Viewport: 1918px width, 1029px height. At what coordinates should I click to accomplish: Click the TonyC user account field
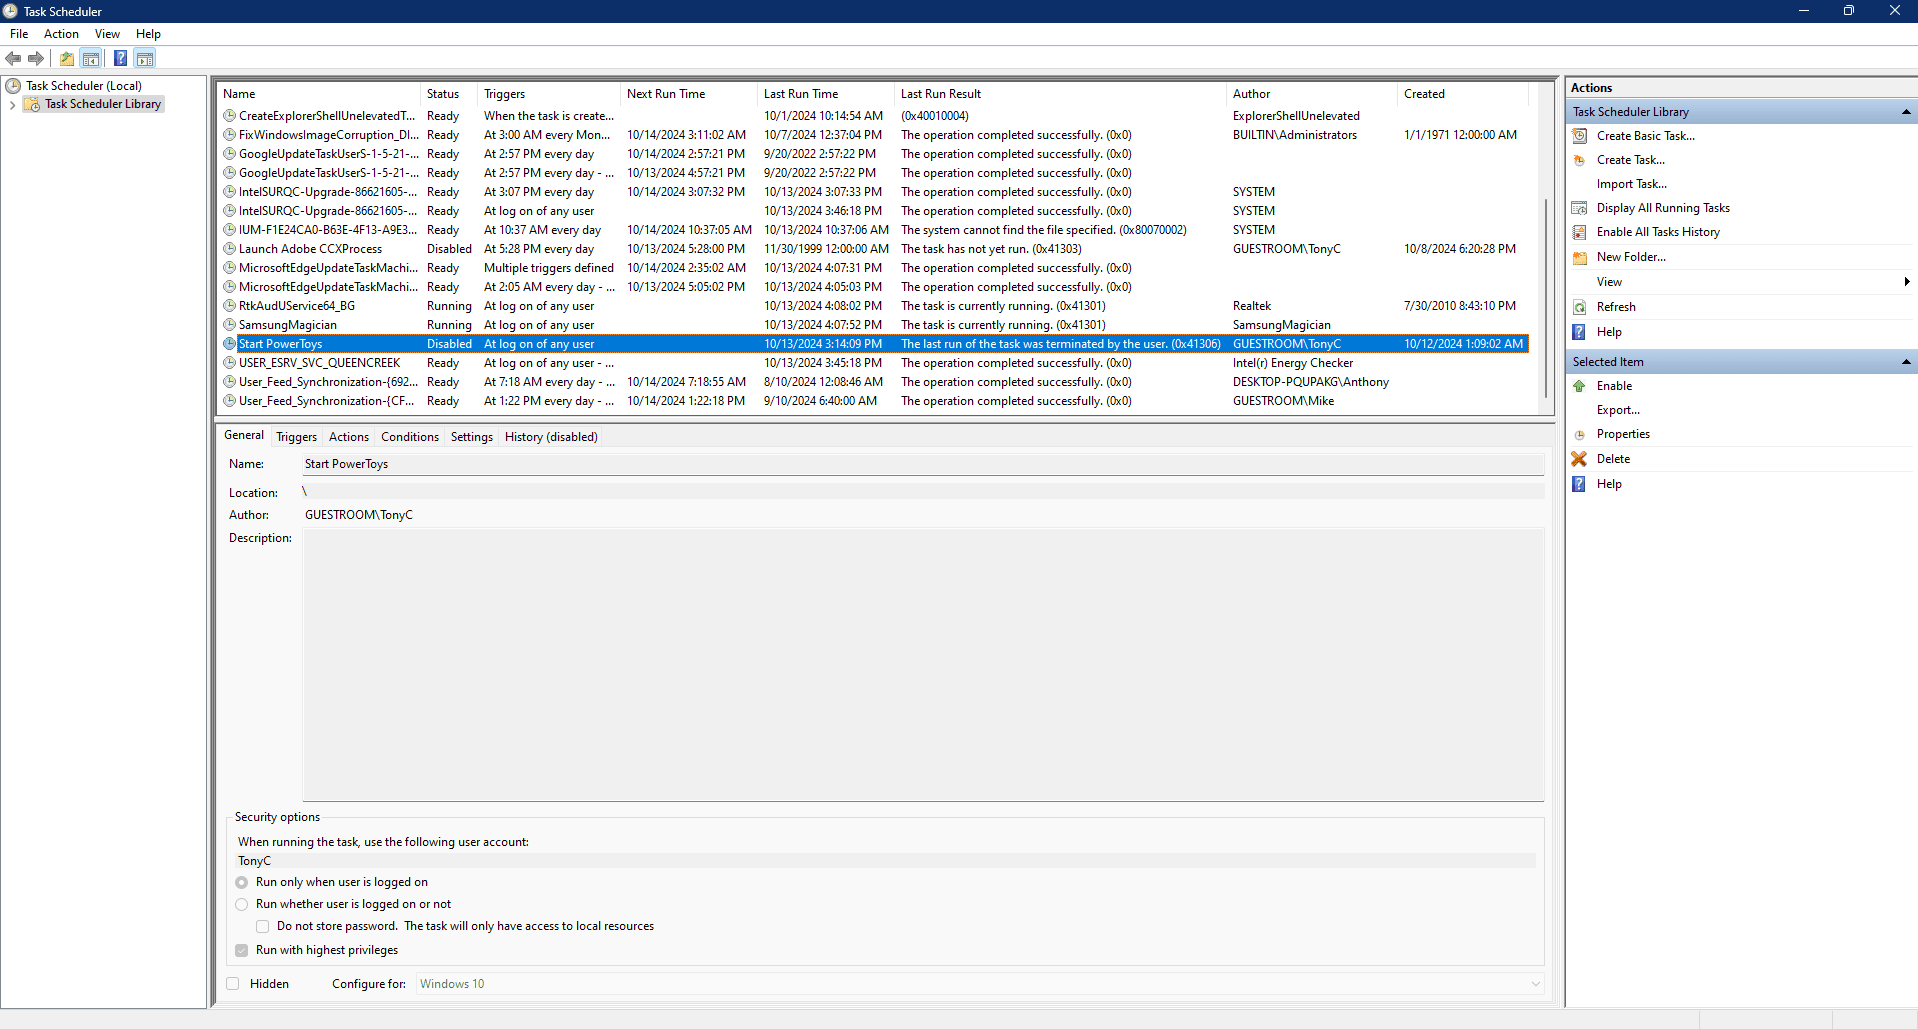coord(885,861)
